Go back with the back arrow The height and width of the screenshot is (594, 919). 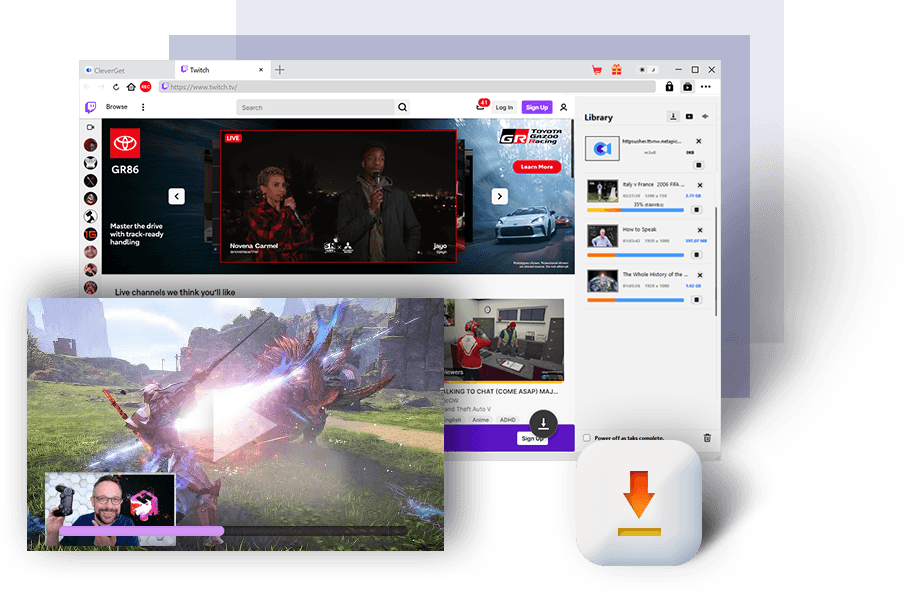point(87,87)
